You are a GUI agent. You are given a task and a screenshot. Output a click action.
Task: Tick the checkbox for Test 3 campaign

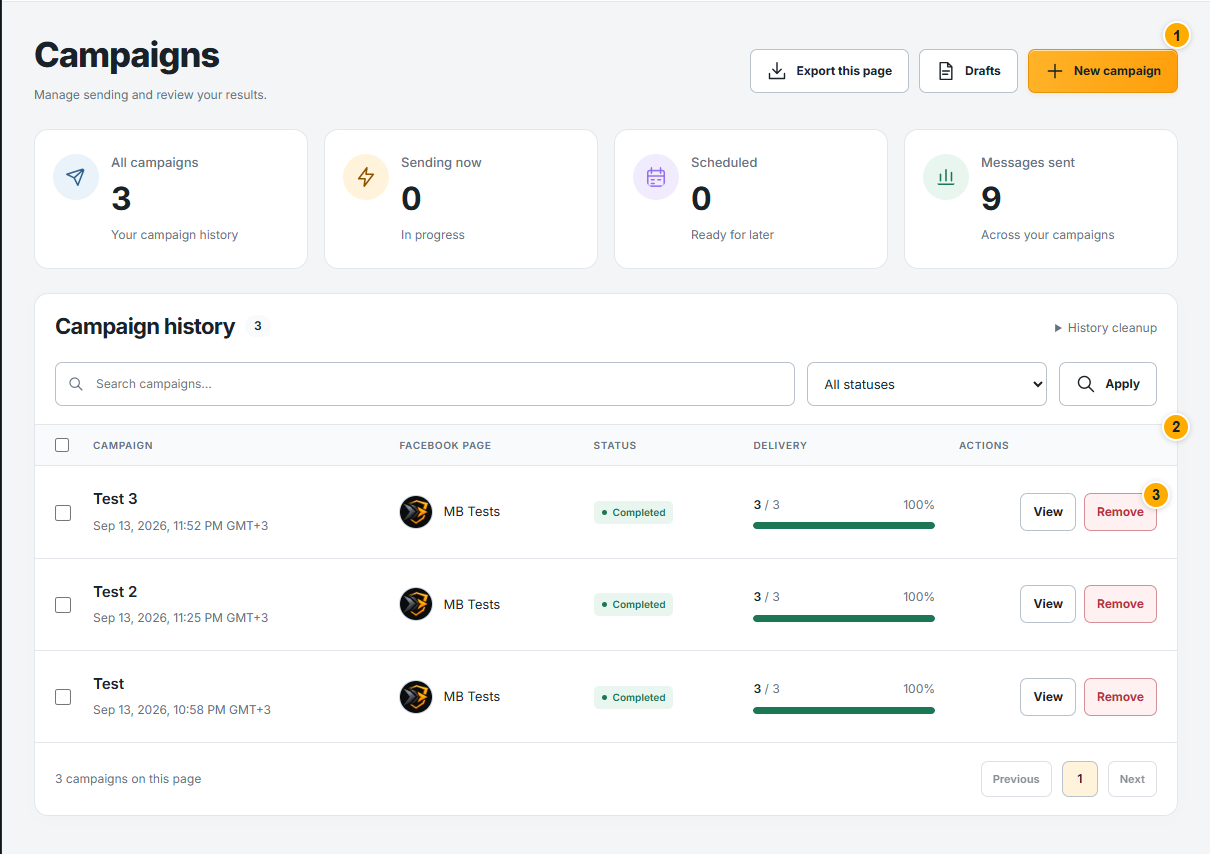63,513
